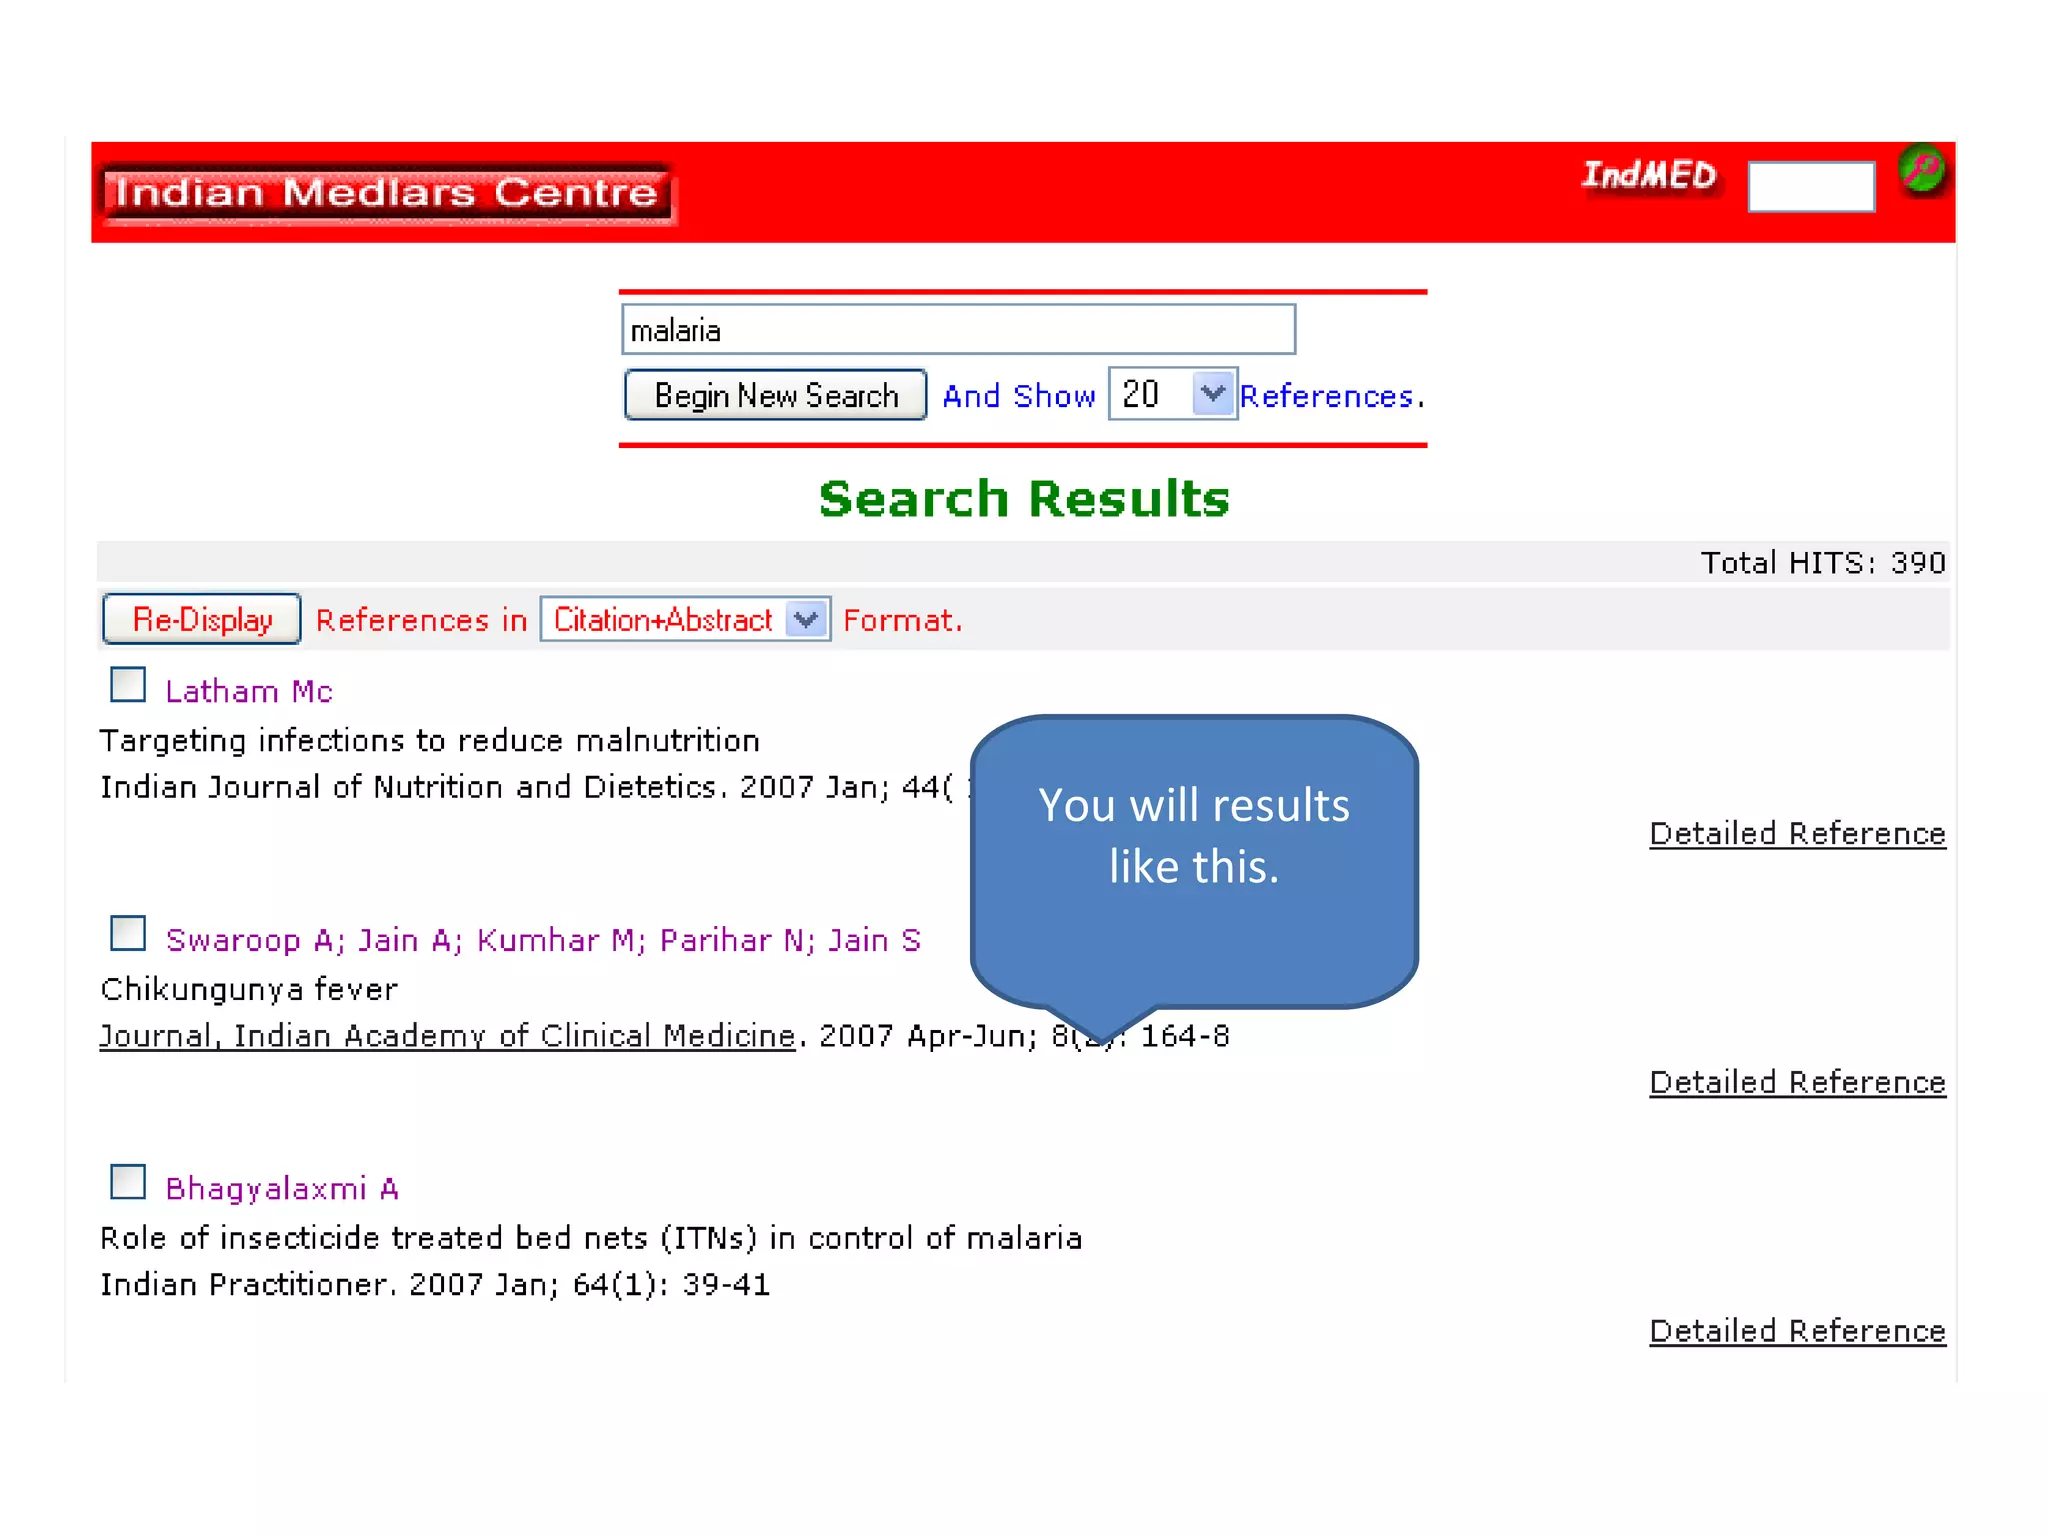Open Detailed Reference for Chikungunya fever article
Viewport: 2048px width, 1536px height.
point(1797,1083)
